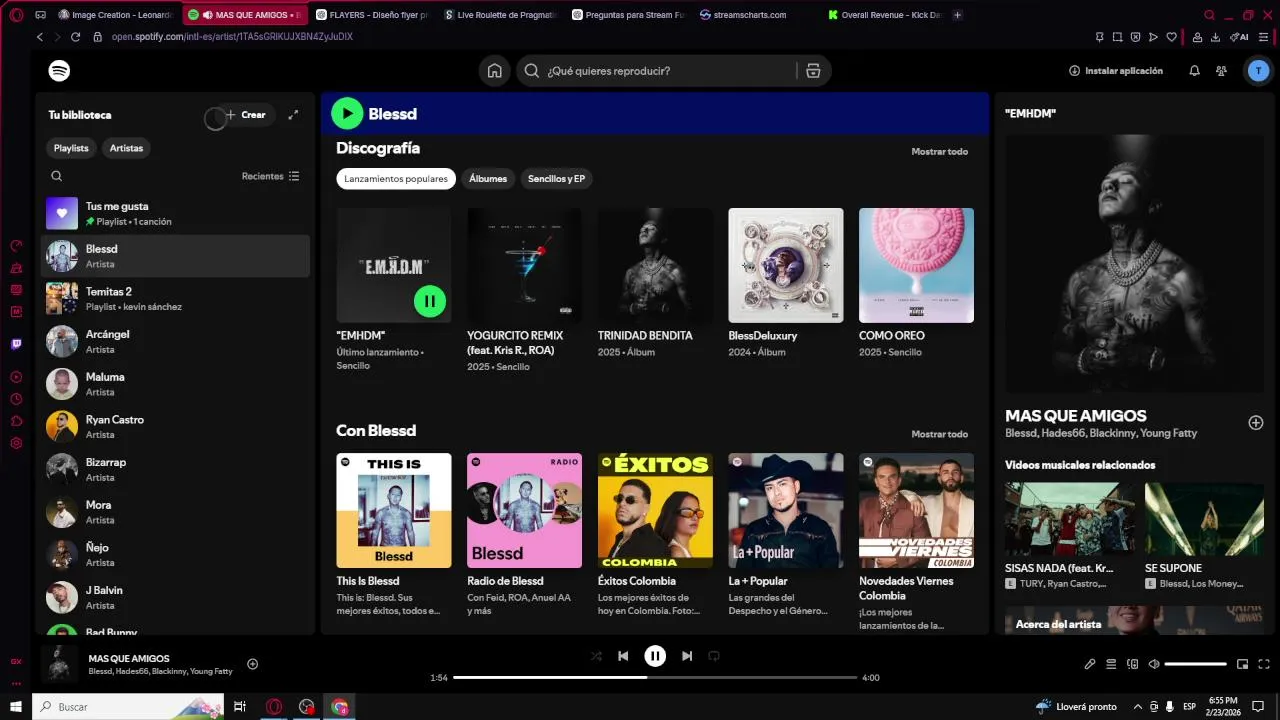This screenshot has height=720, width=1280.
Task: Add MAS QUE AMIGOS to library, bottom bar
Action: [x=253, y=664]
